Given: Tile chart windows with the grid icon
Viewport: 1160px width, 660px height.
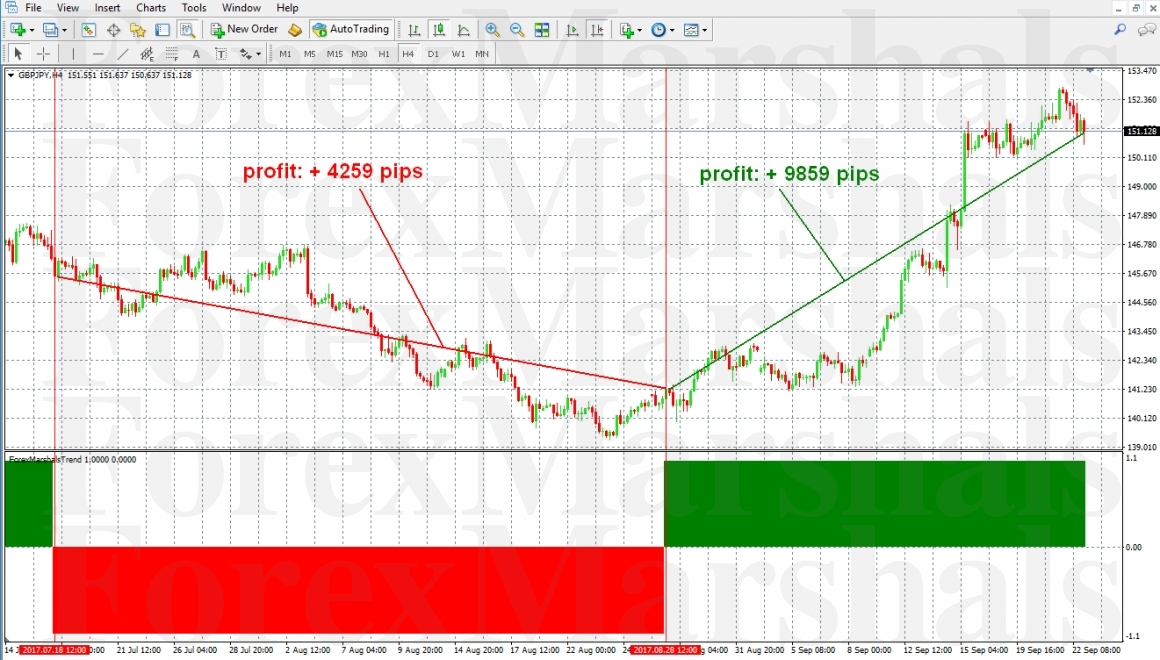Looking at the screenshot, I should click(542, 30).
